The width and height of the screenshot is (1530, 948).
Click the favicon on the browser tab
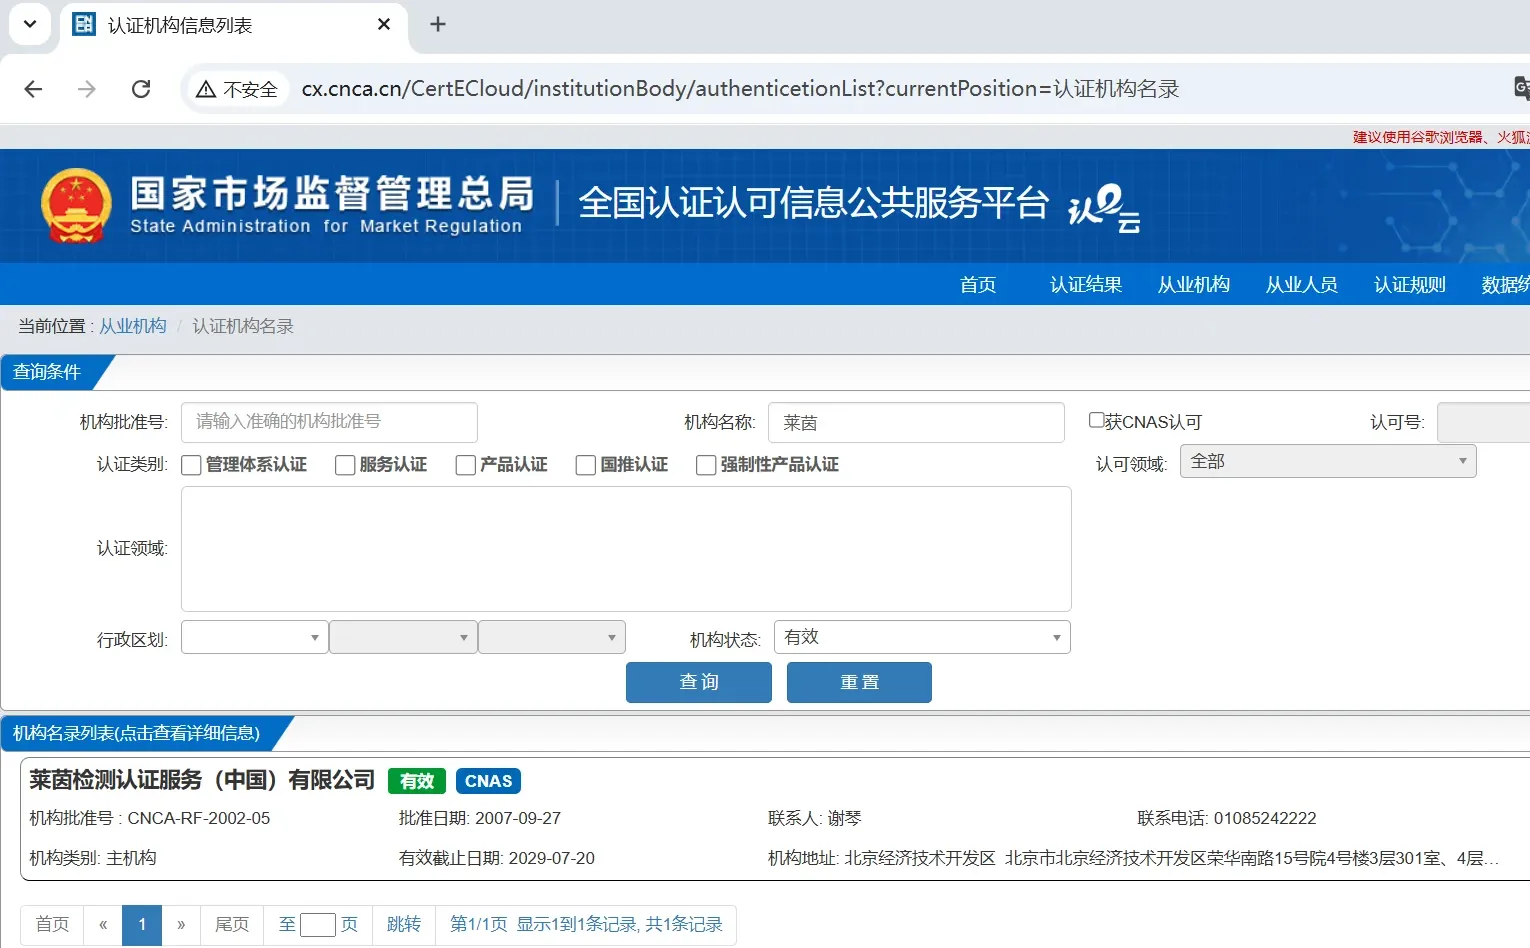point(83,24)
